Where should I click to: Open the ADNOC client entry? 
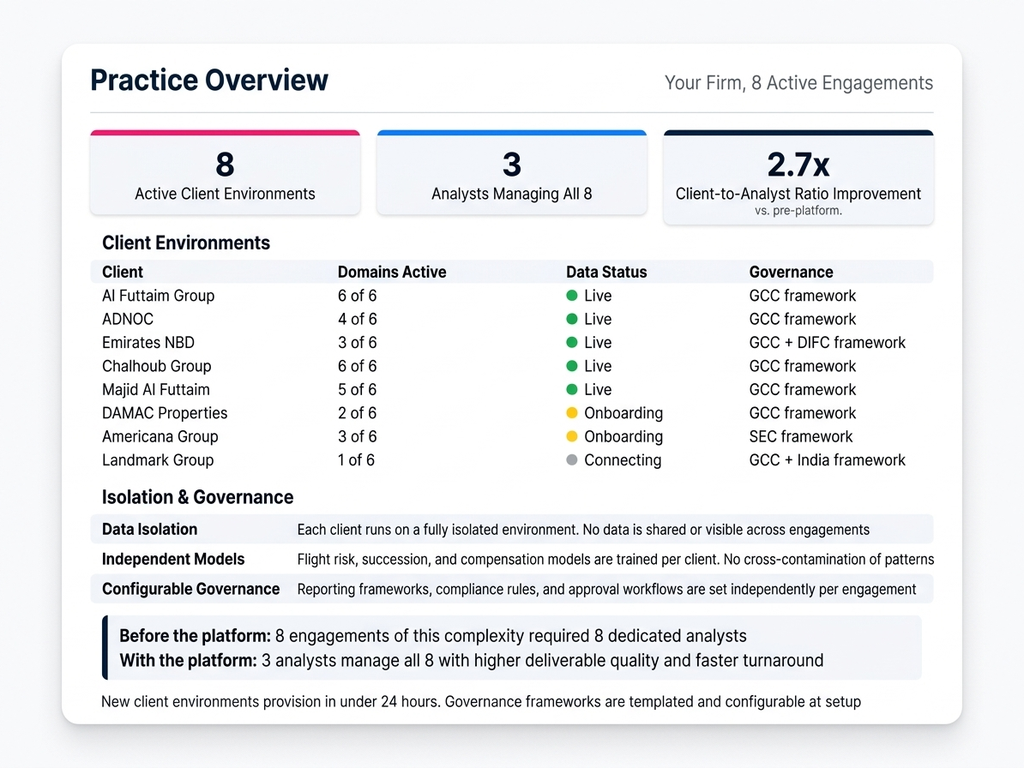(128, 319)
